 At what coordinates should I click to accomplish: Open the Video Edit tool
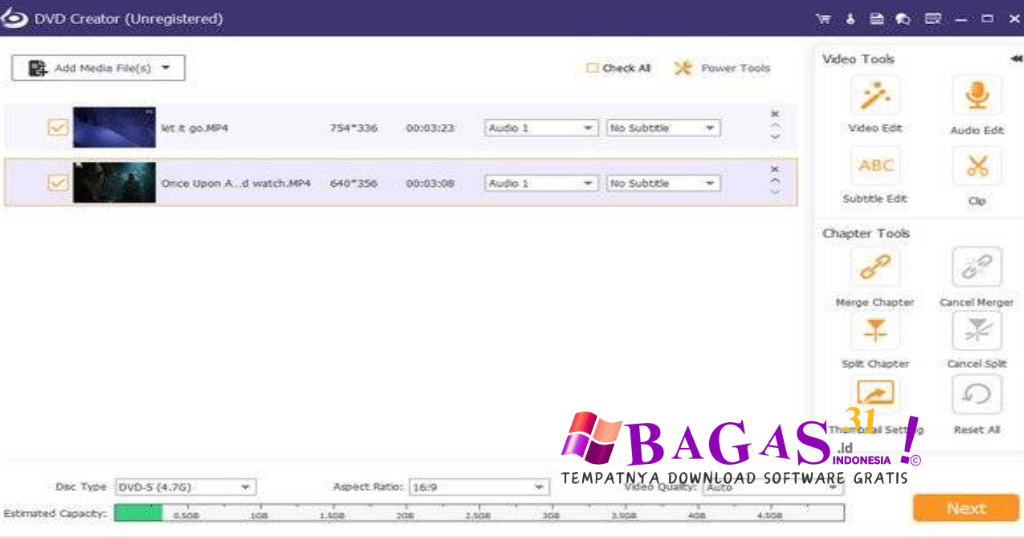click(x=875, y=97)
